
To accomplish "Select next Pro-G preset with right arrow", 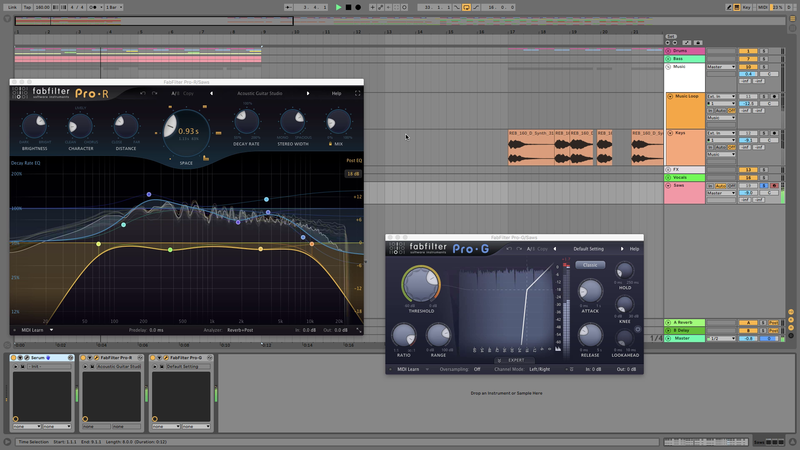I will [x=621, y=249].
